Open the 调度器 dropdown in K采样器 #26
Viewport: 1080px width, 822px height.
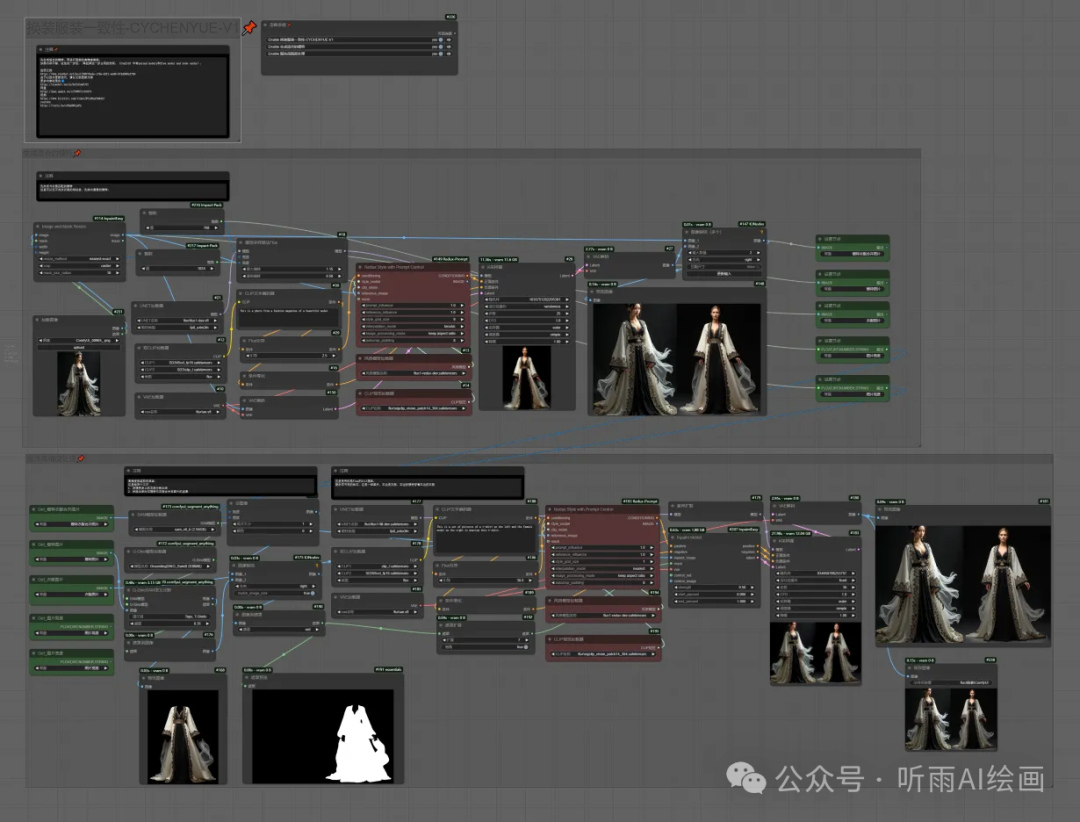coord(527,334)
